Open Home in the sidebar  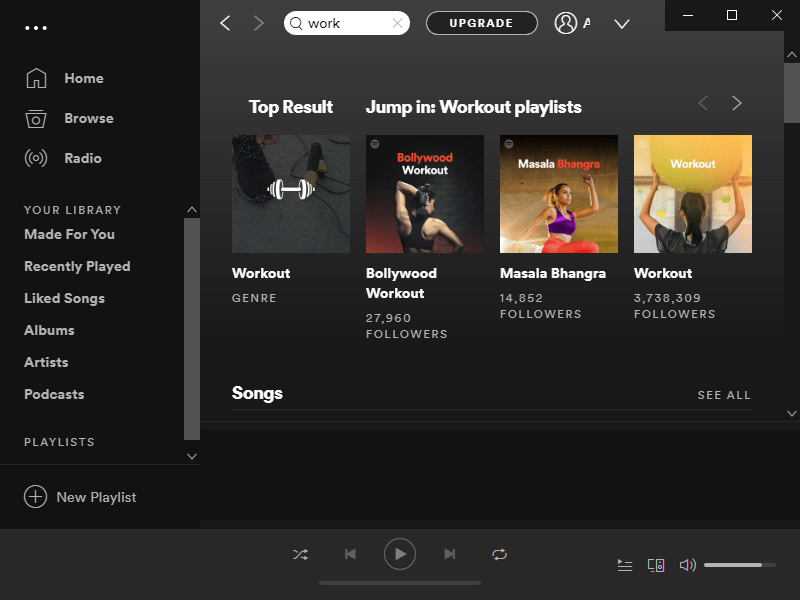tap(84, 78)
